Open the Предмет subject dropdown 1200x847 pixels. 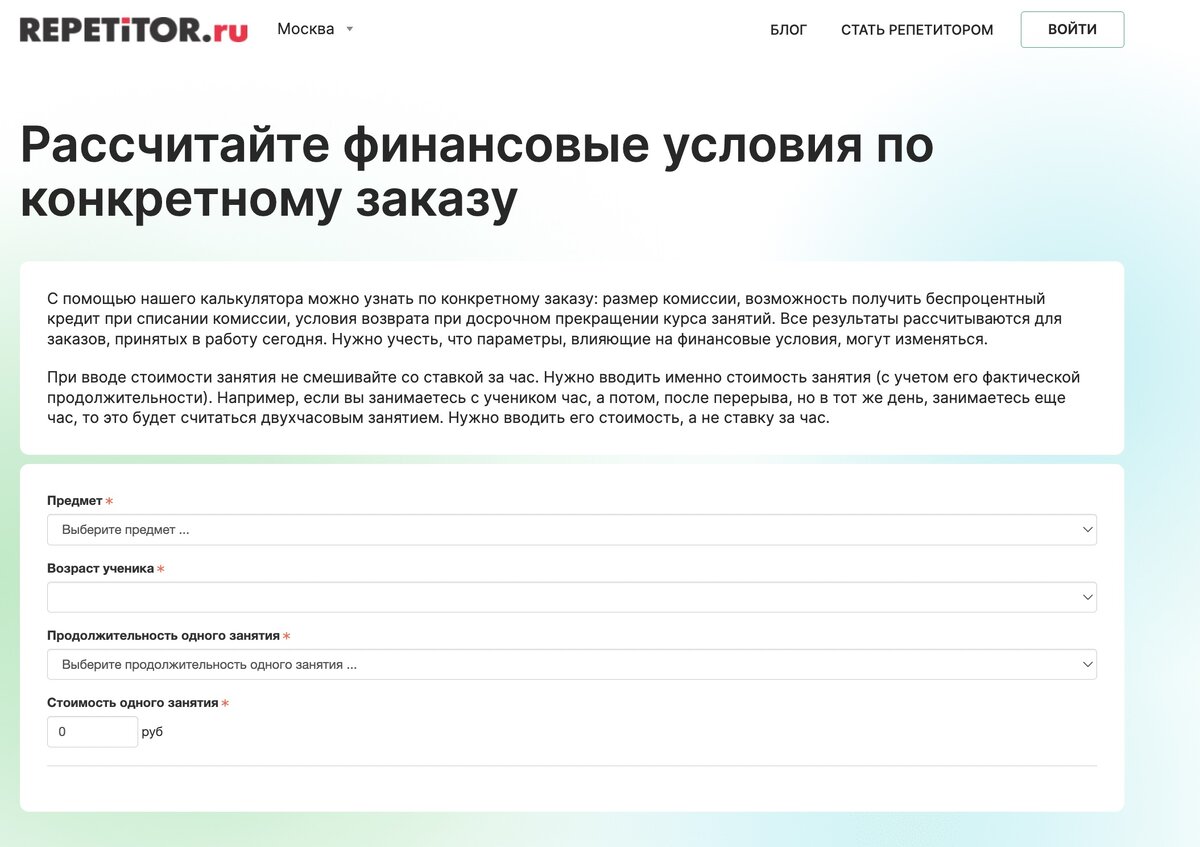tap(572, 530)
